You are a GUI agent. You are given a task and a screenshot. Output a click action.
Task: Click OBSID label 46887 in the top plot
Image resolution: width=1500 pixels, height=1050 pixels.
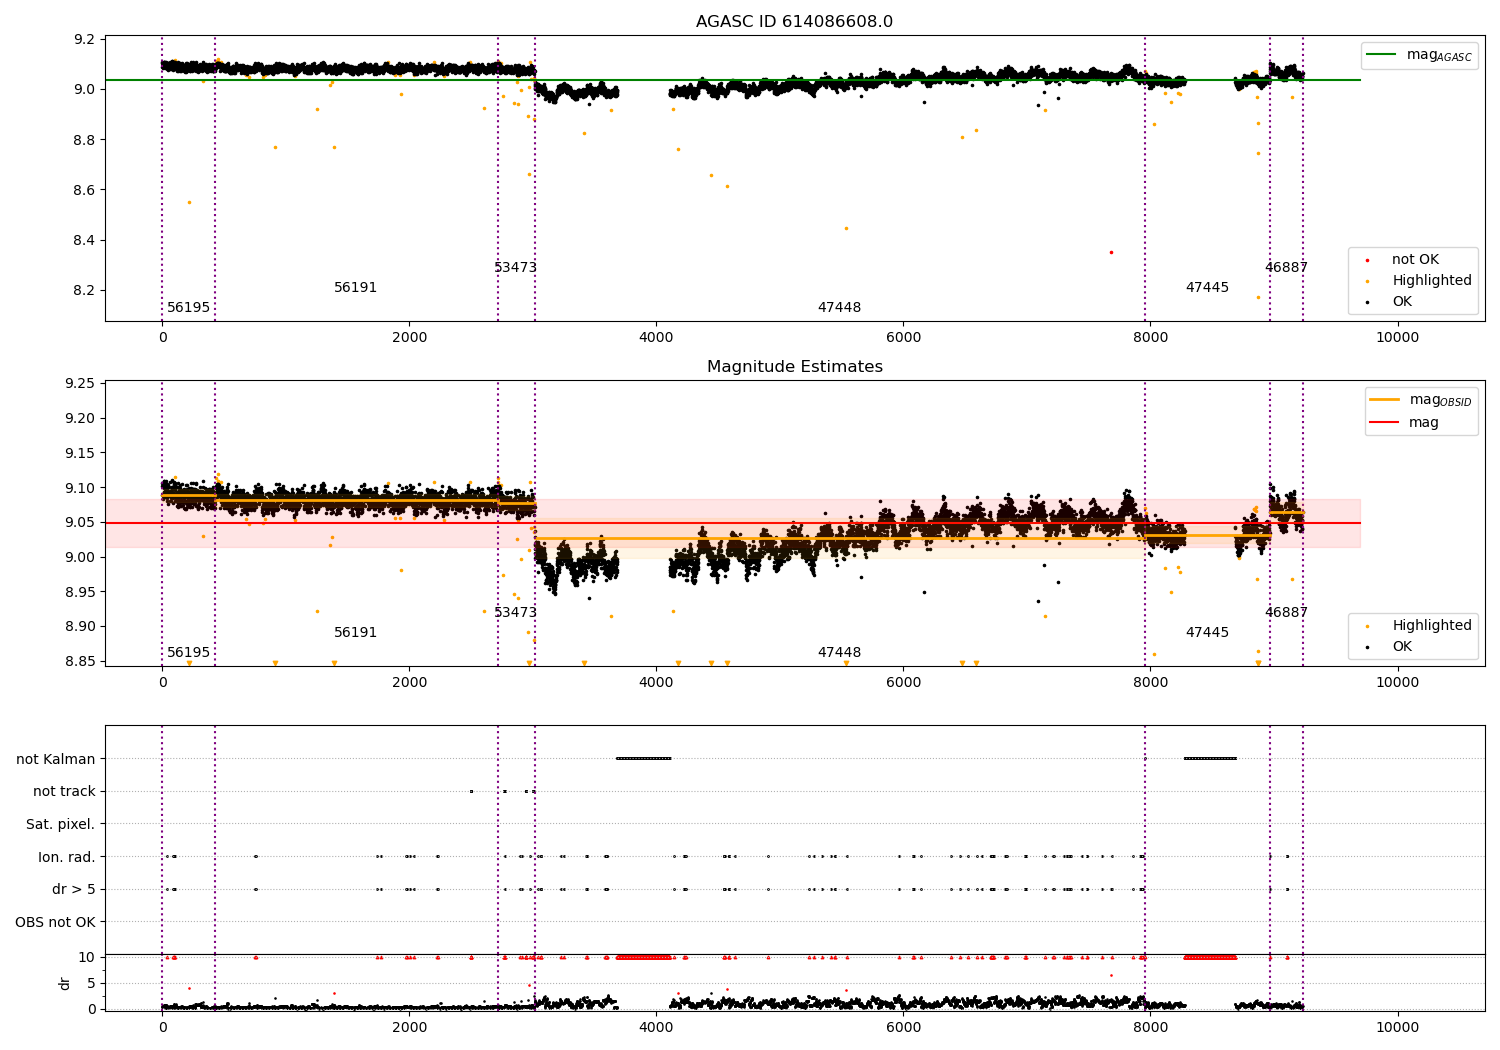tap(1286, 268)
